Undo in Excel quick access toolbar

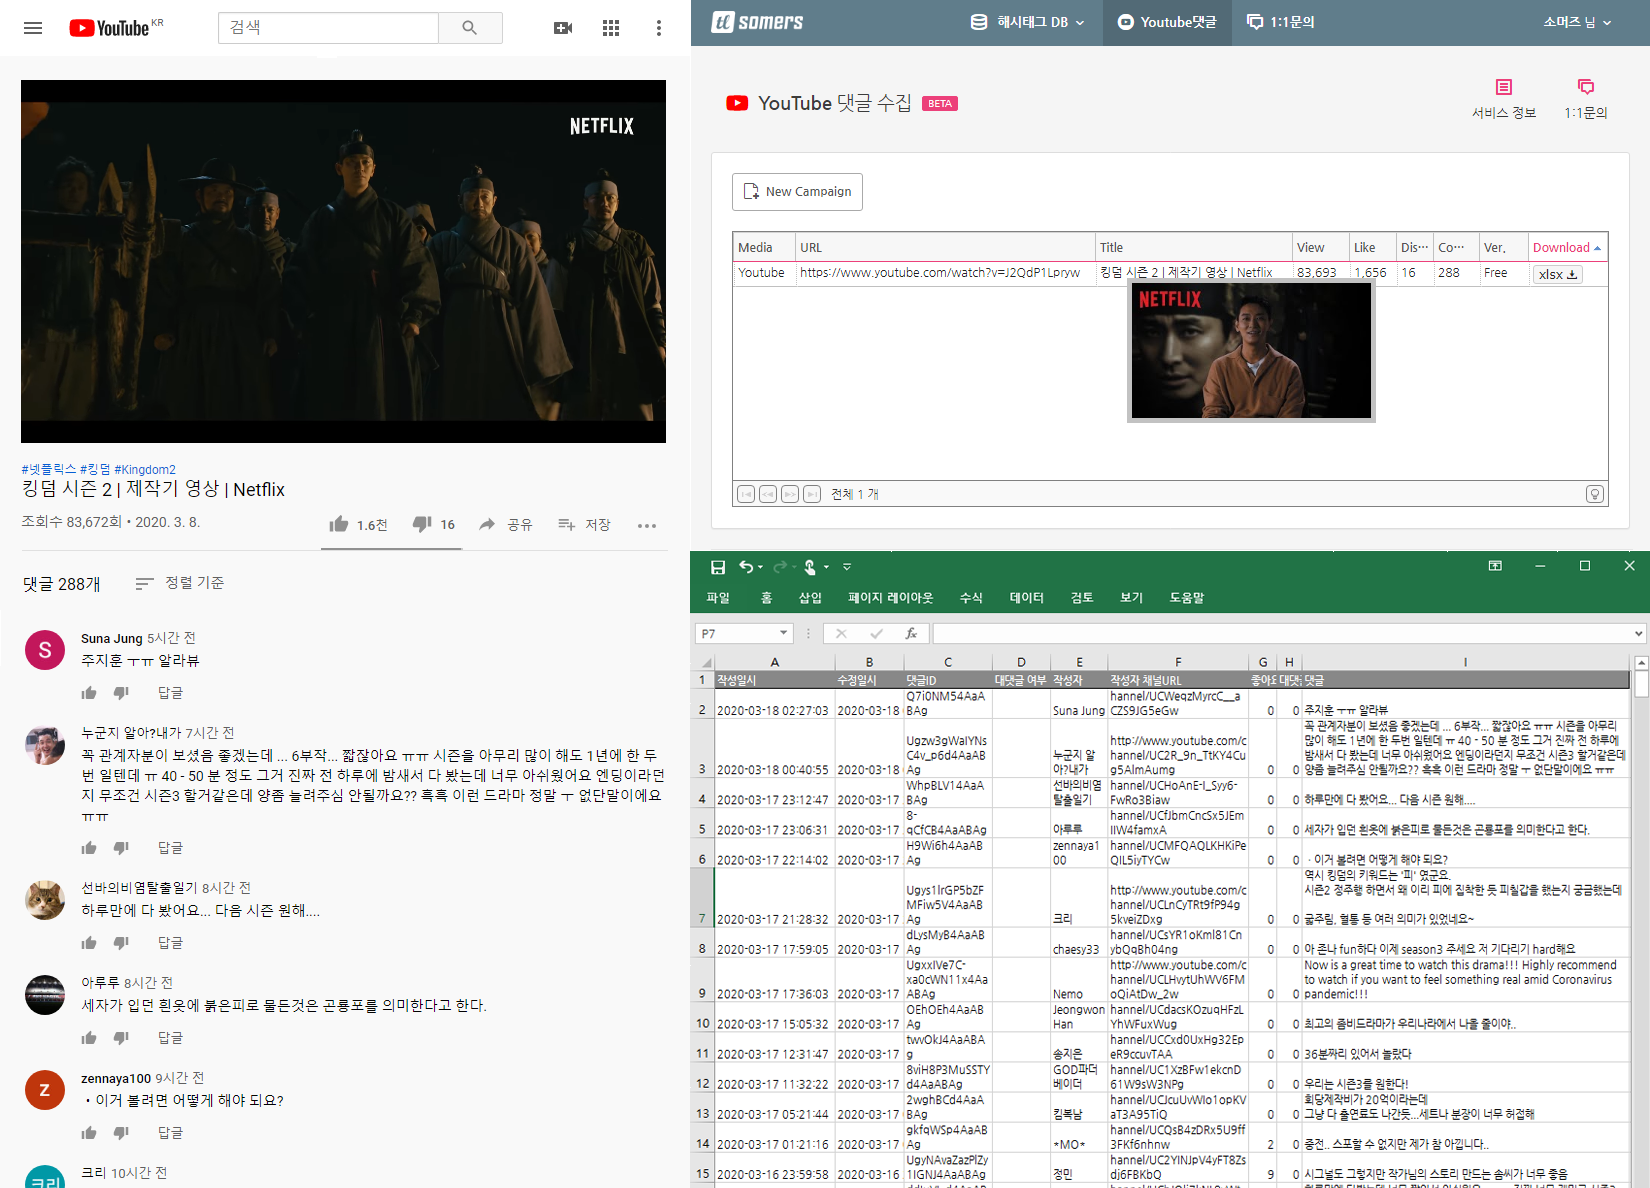tap(745, 567)
